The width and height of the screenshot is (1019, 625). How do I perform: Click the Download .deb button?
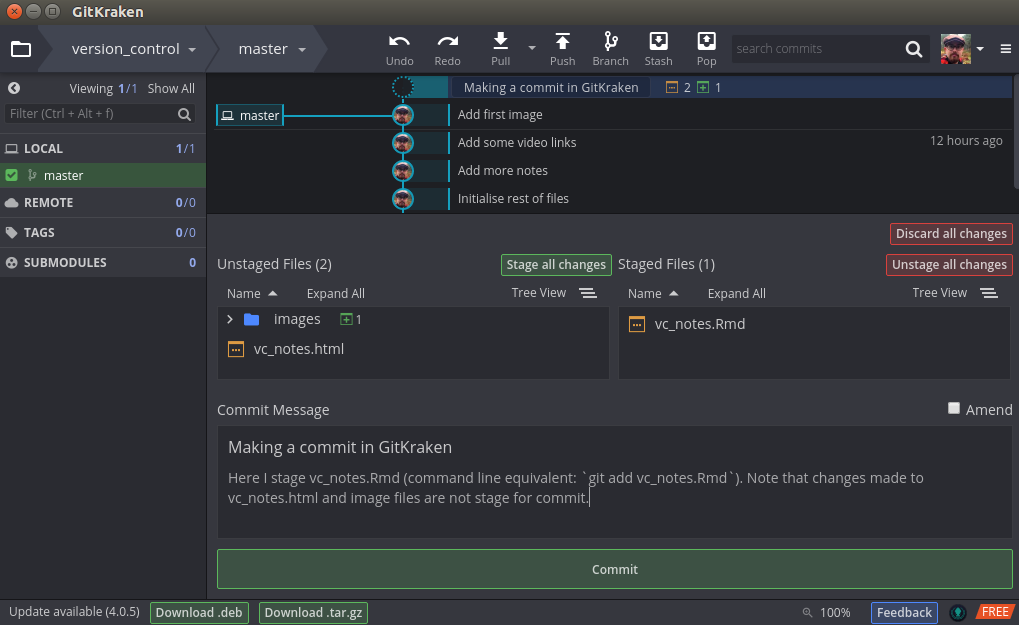(x=199, y=613)
